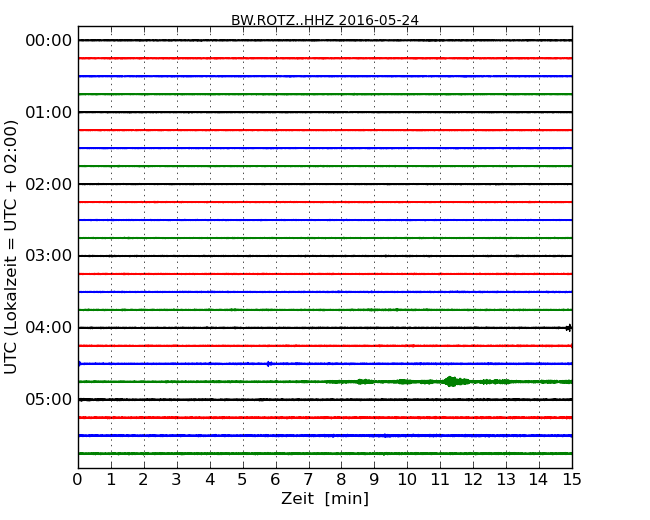Image resolution: width=650 pixels, height=520 pixels.
Task: Click the 02:00 time label
Action: tap(49, 184)
